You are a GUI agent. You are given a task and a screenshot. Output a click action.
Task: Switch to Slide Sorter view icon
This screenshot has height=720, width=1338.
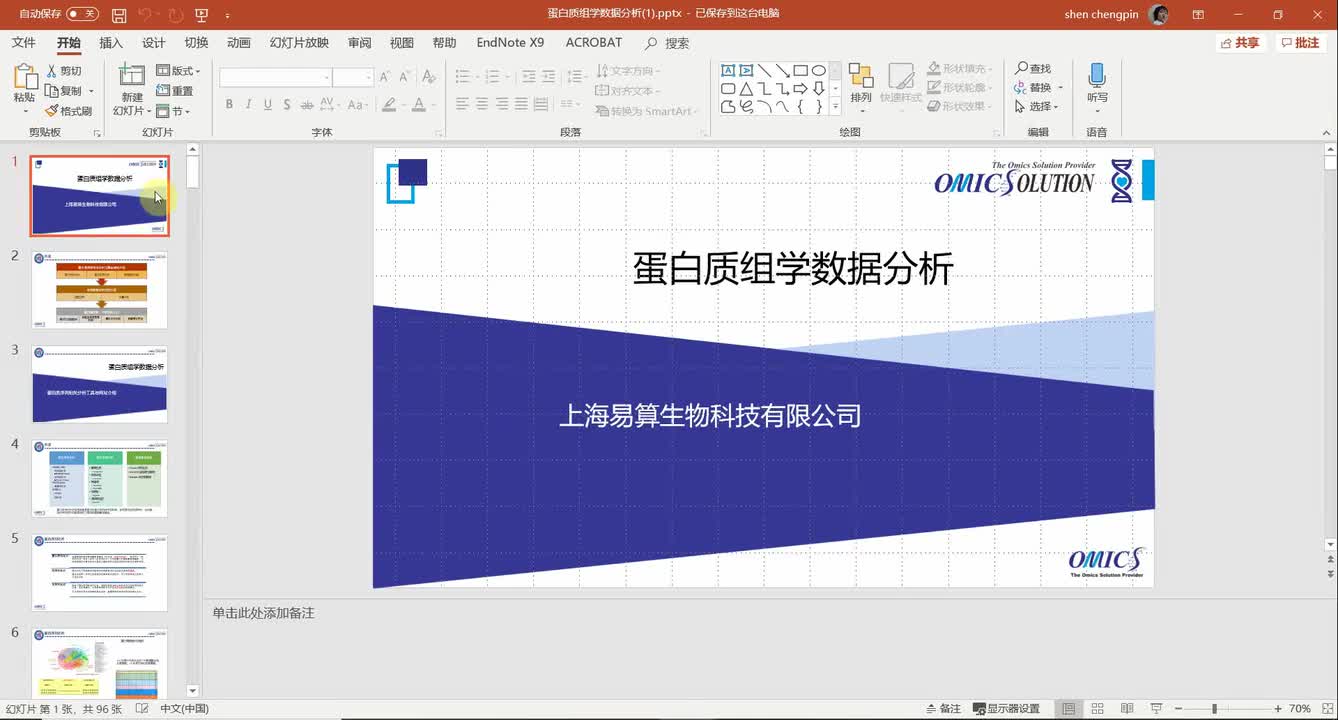[x=1097, y=709]
